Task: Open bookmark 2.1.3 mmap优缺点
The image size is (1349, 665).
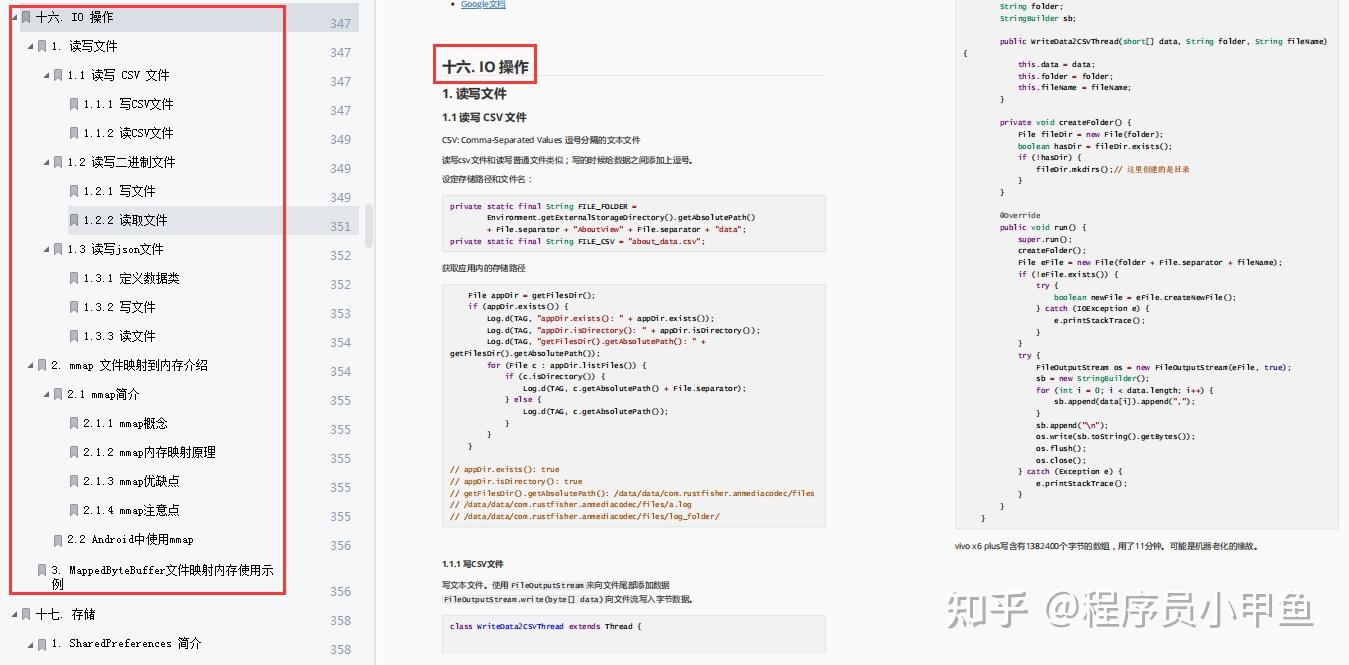Action: click(131, 481)
